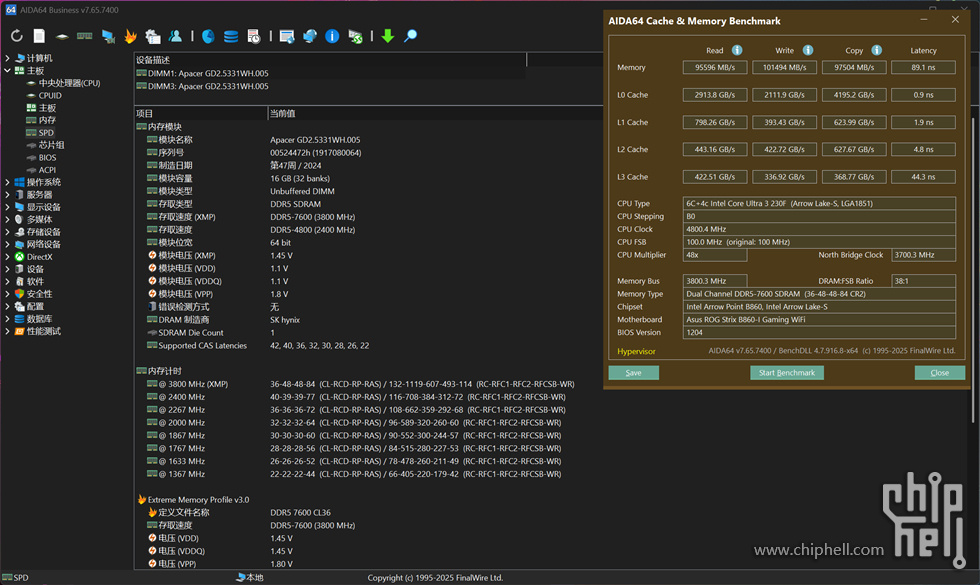Select 内存 under 主板
980x585 pixels.
[48, 120]
